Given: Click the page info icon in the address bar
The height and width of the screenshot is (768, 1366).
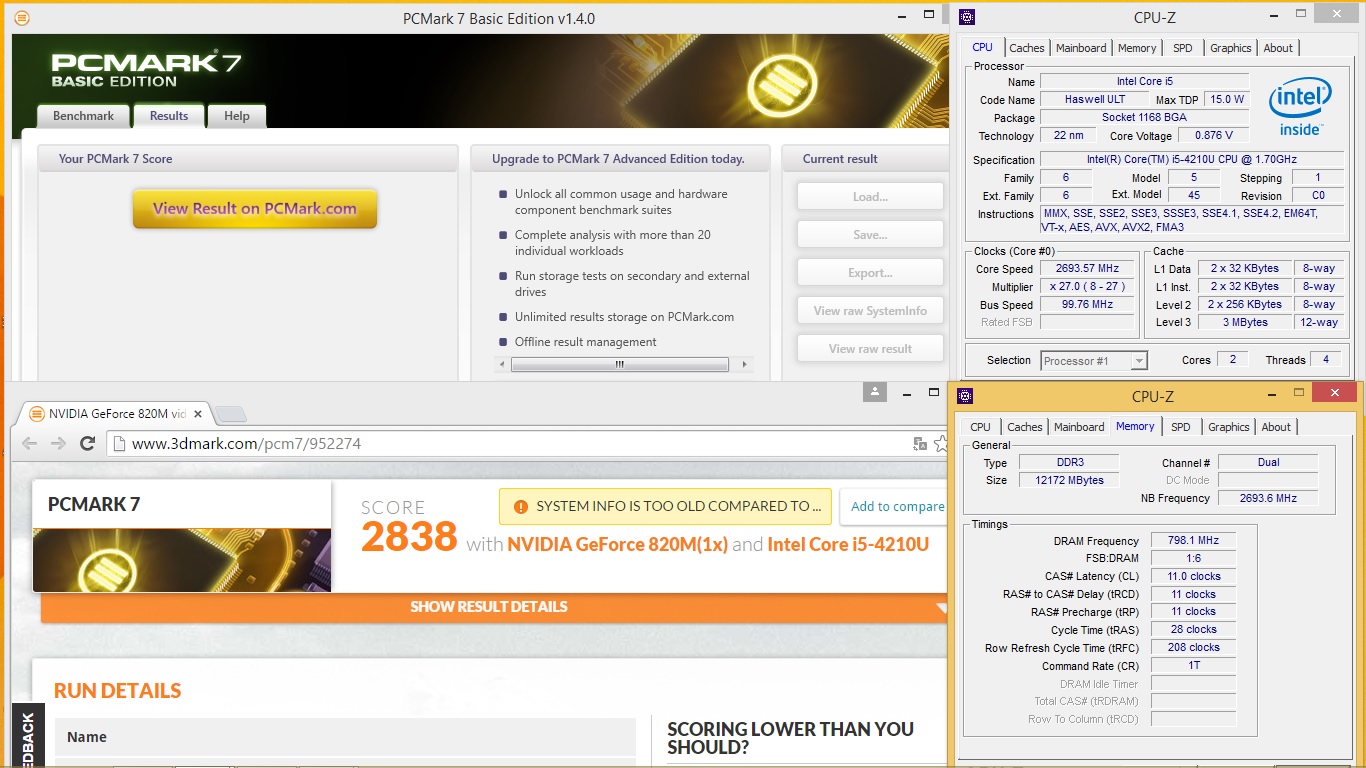Looking at the screenshot, I should 119,444.
